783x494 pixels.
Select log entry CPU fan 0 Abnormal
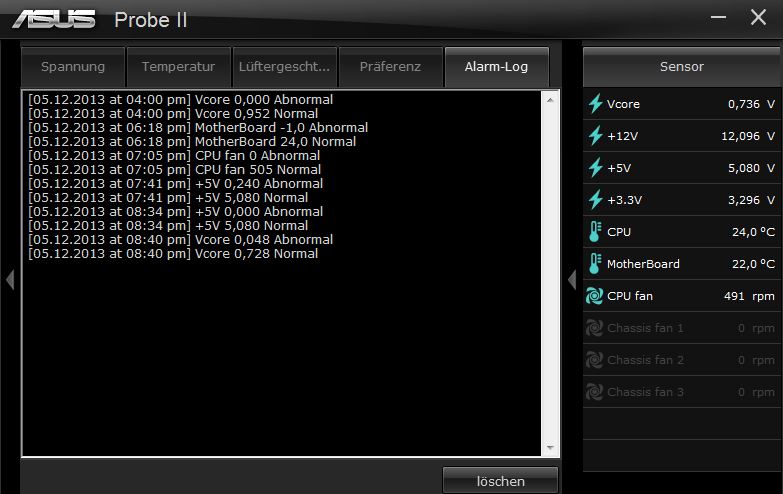tap(174, 155)
